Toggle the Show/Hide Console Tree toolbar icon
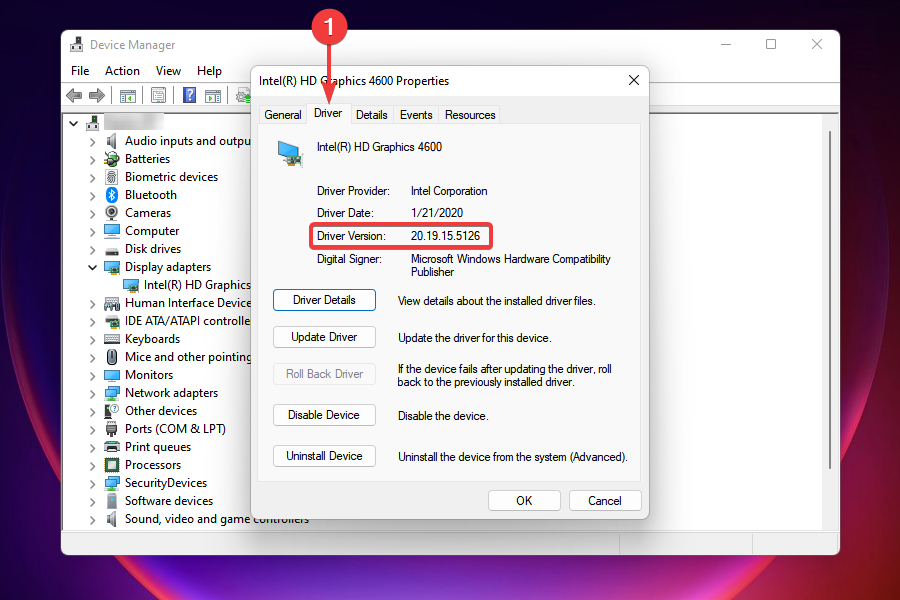 point(127,95)
